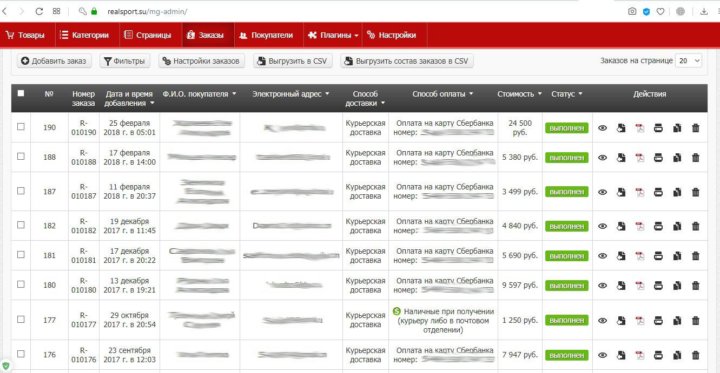Bookmark page with heart icon

(x=660, y=11)
